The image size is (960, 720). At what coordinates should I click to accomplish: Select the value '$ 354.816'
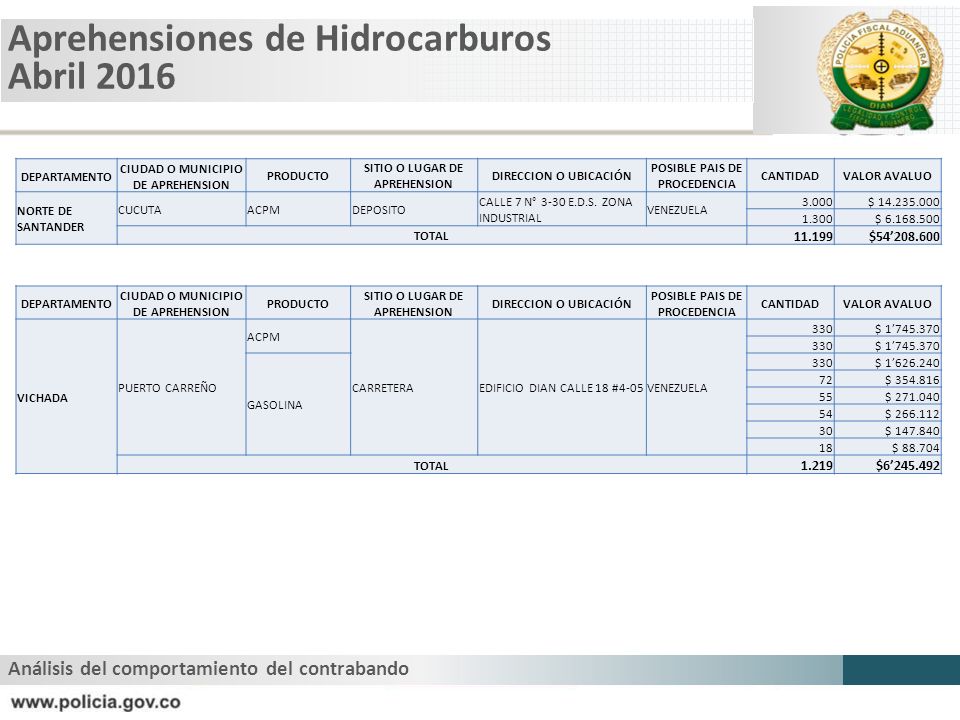click(x=912, y=380)
